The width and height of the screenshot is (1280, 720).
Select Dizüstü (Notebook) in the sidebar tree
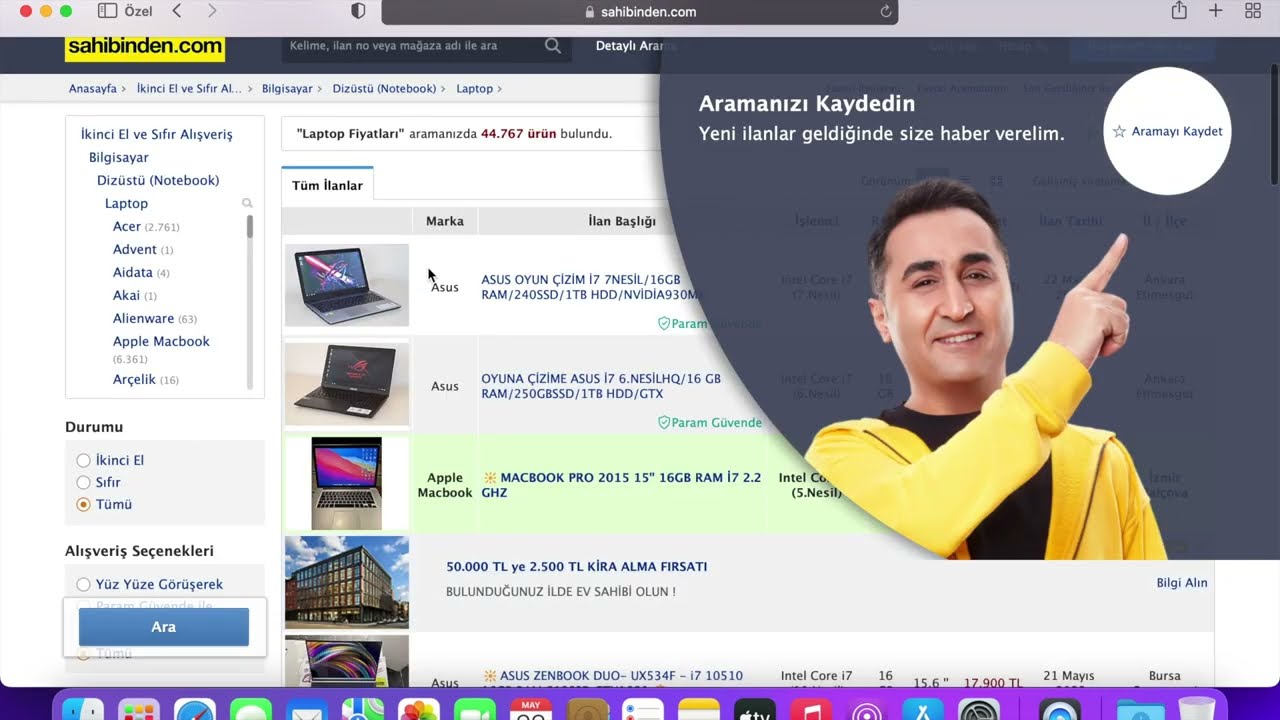coord(158,180)
